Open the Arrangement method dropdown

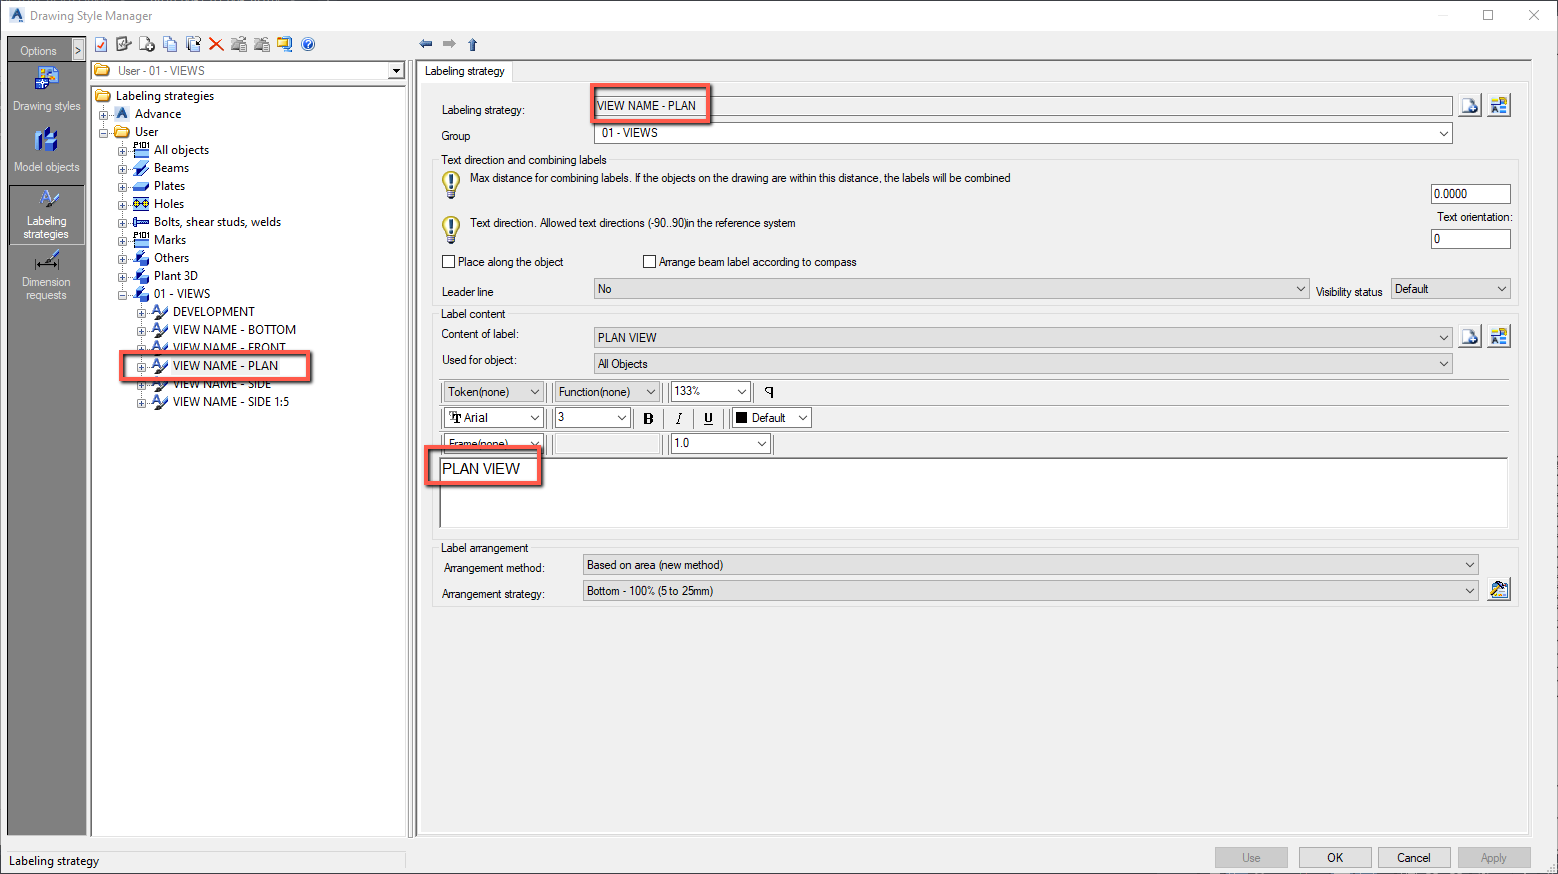tap(1030, 565)
